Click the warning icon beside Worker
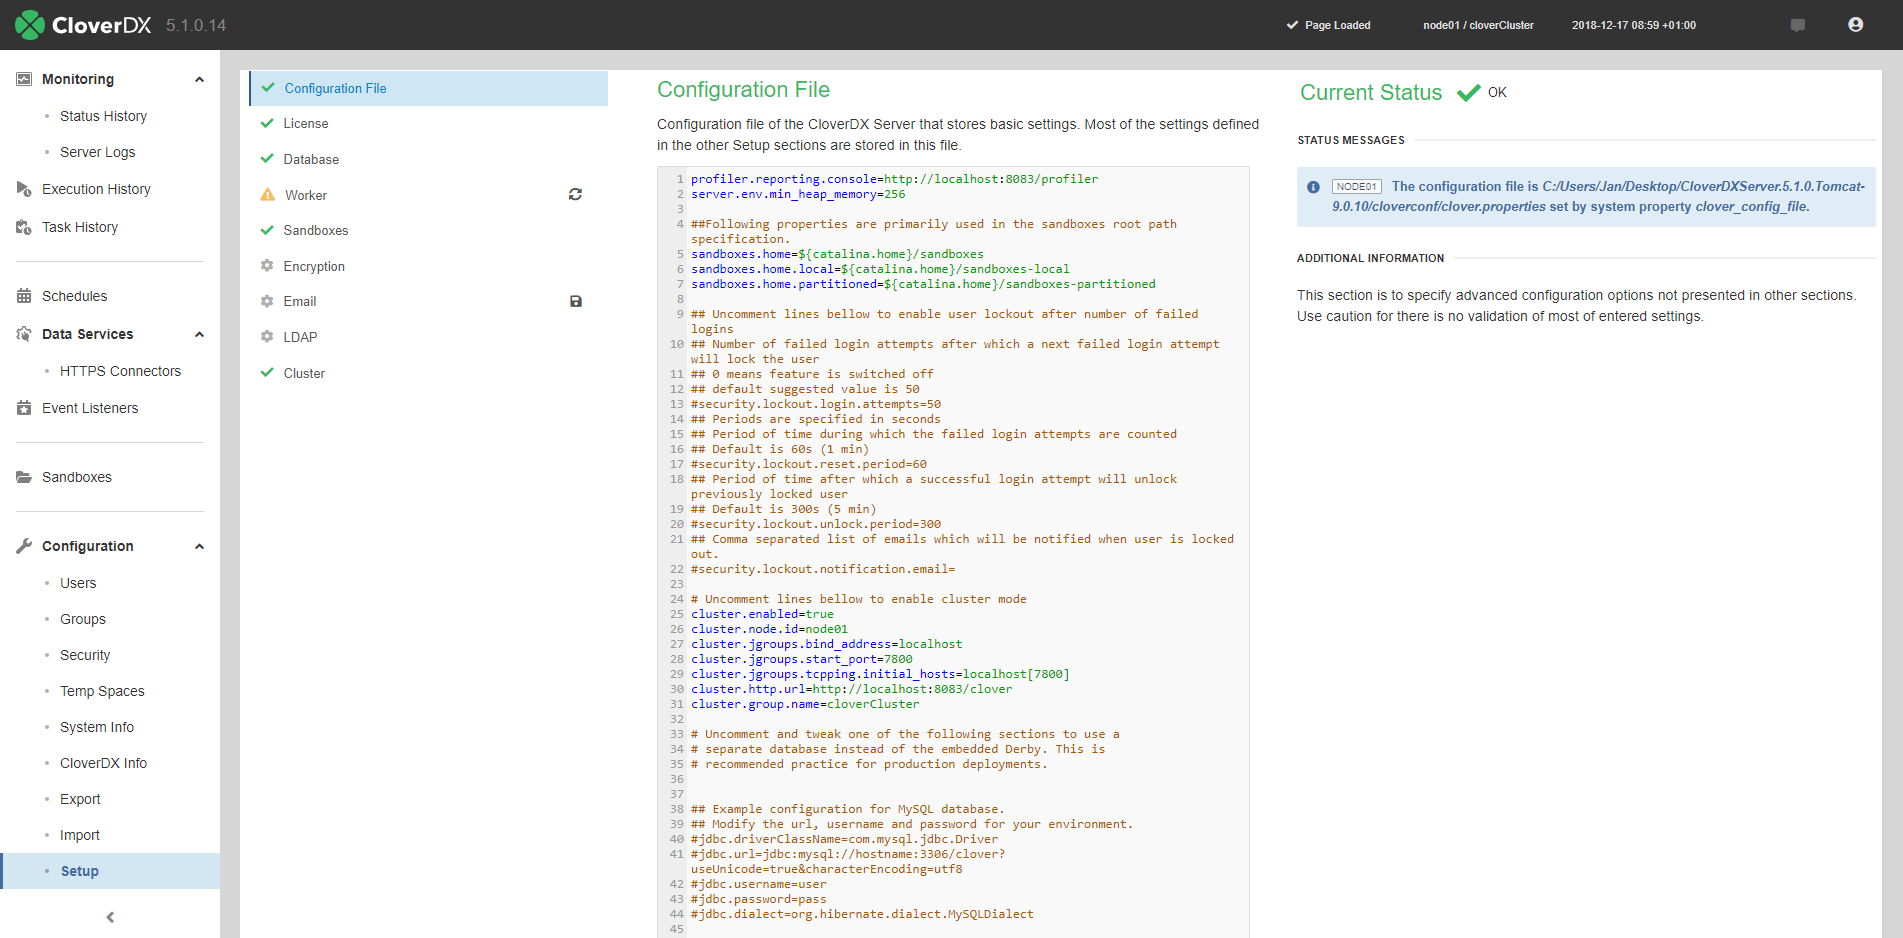Image resolution: width=1903 pixels, height=938 pixels. 268,195
